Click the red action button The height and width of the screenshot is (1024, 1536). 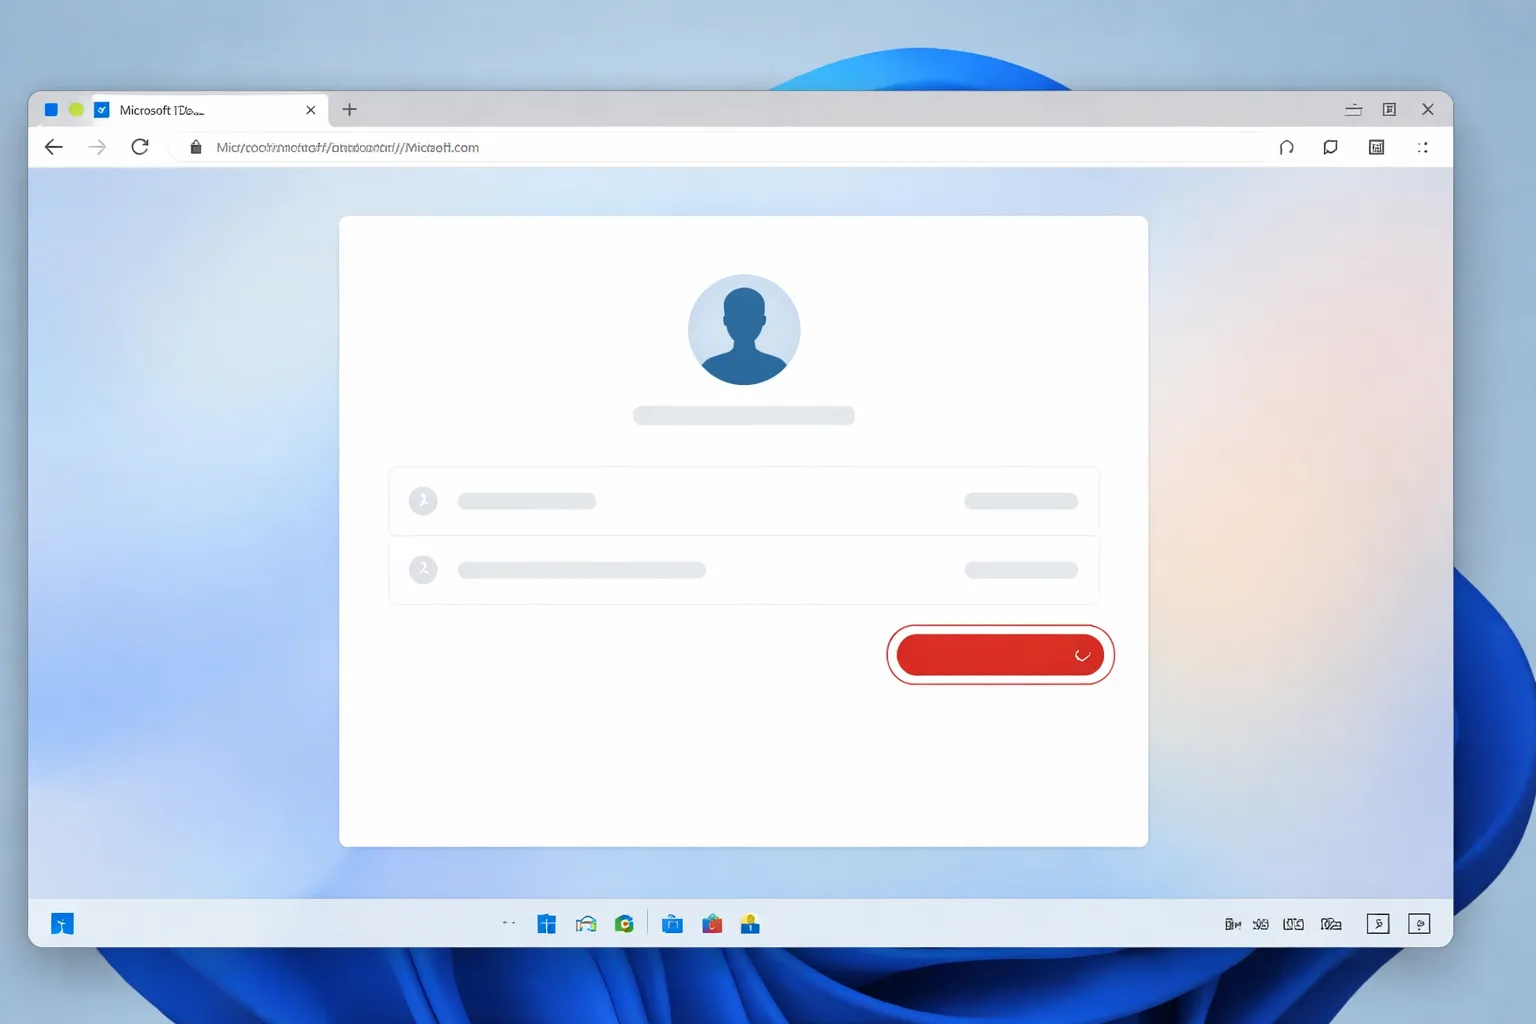1000,655
